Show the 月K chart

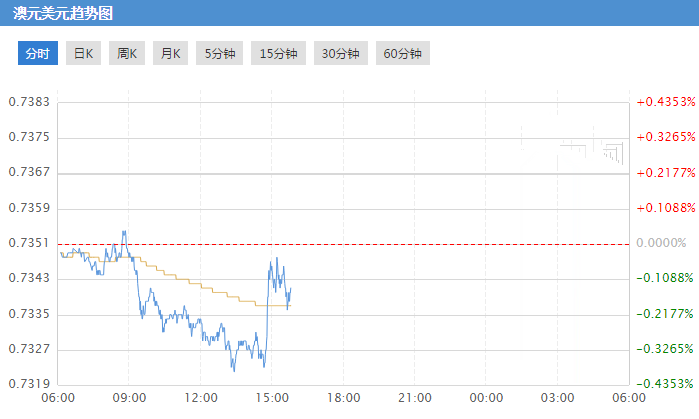170,54
